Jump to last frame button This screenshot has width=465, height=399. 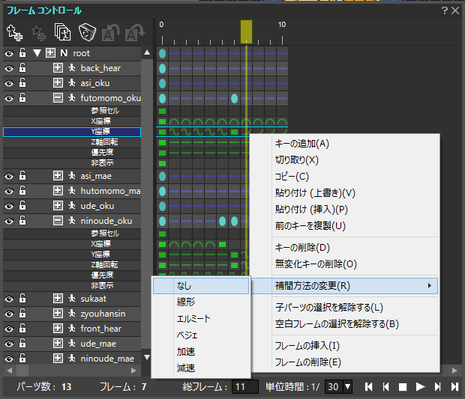point(454,387)
